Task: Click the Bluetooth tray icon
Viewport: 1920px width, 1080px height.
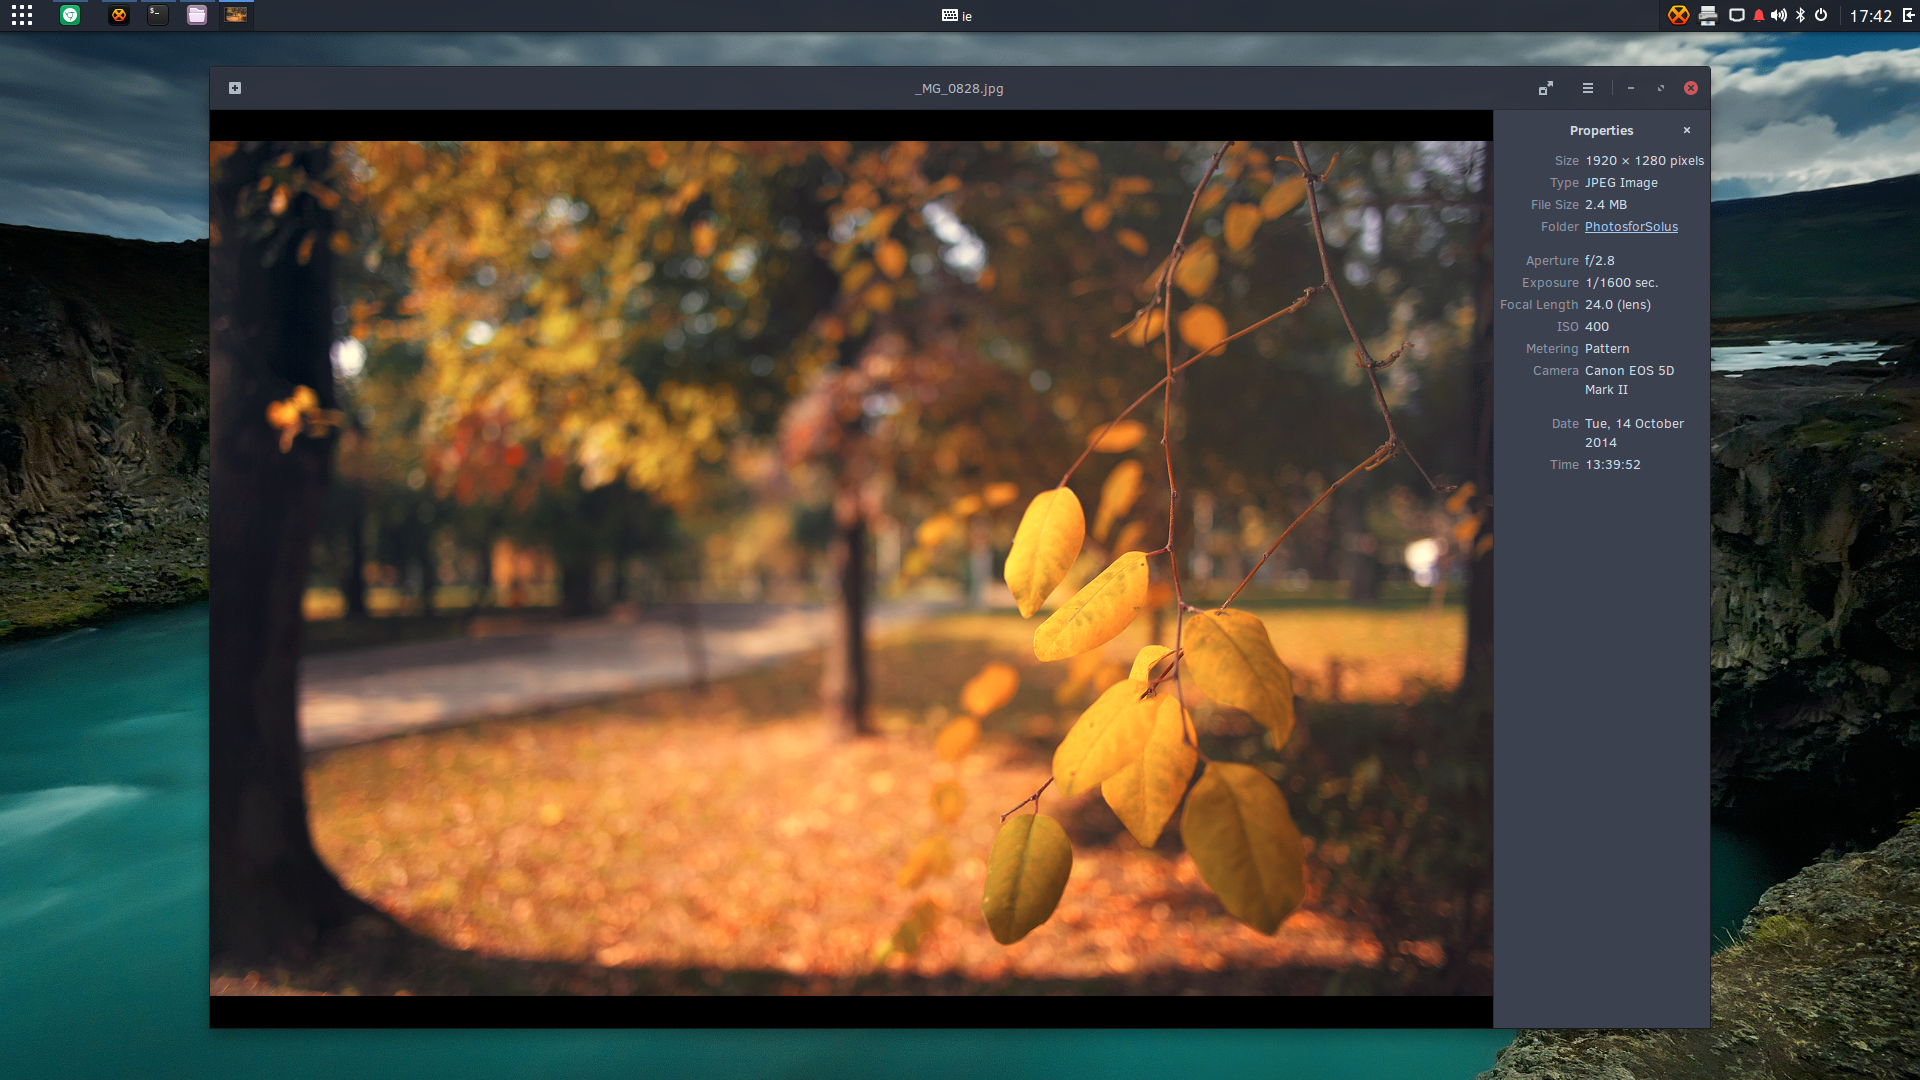Action: 1801,15
